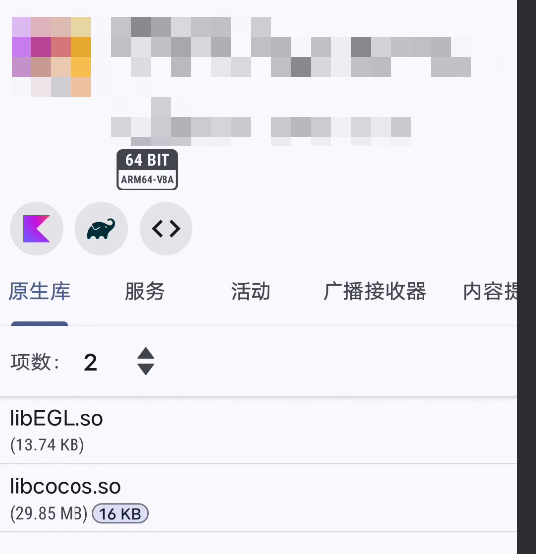Image resolution: width=536 pixels, height=554 pixels.
Task: Switch to the 服务 tab
Action: pyautogui.click(x=145, y=291)
